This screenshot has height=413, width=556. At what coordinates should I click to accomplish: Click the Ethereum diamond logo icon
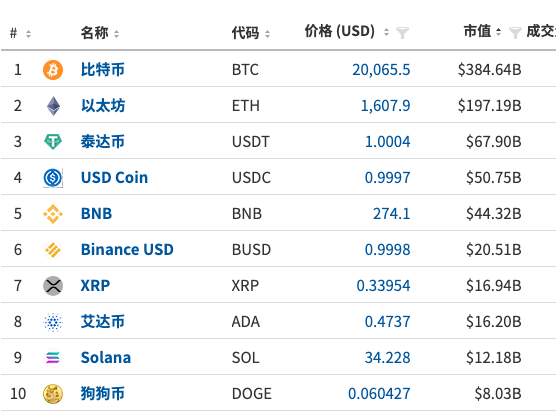click(x=53, y=106)
